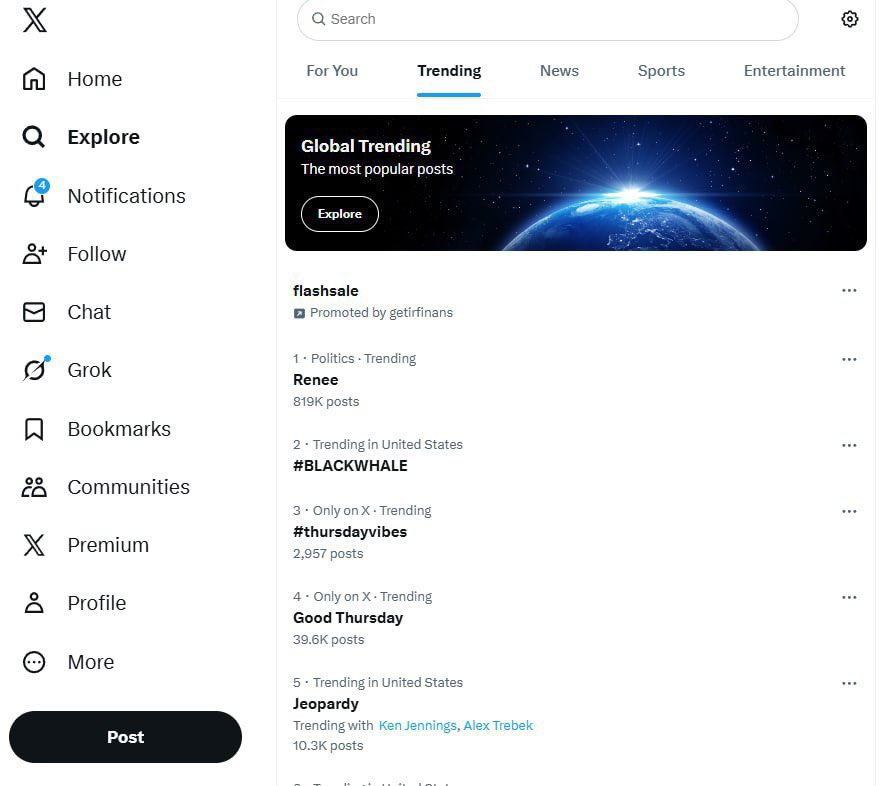Open Chat via the envelope icon
Screen dimensions: 879x786
click(x=34, y=312)
